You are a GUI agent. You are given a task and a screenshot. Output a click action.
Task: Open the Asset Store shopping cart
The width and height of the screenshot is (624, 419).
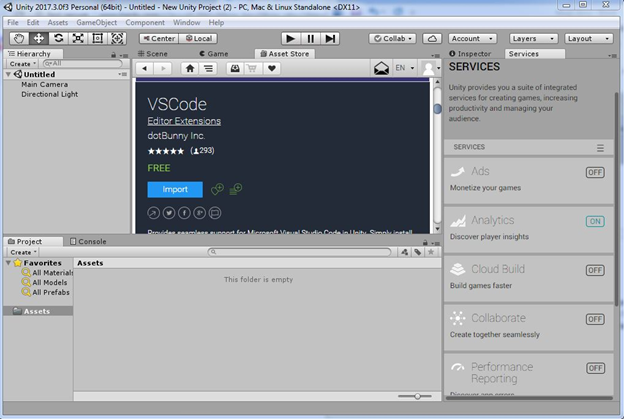click(x=252, y=68)
